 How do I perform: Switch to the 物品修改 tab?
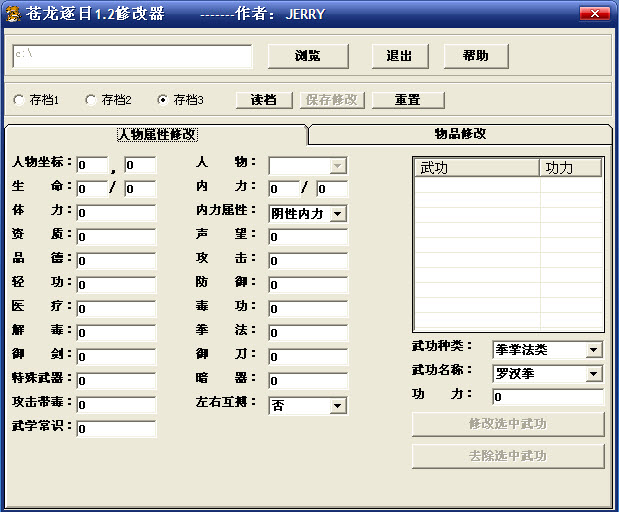pos(460,134)
